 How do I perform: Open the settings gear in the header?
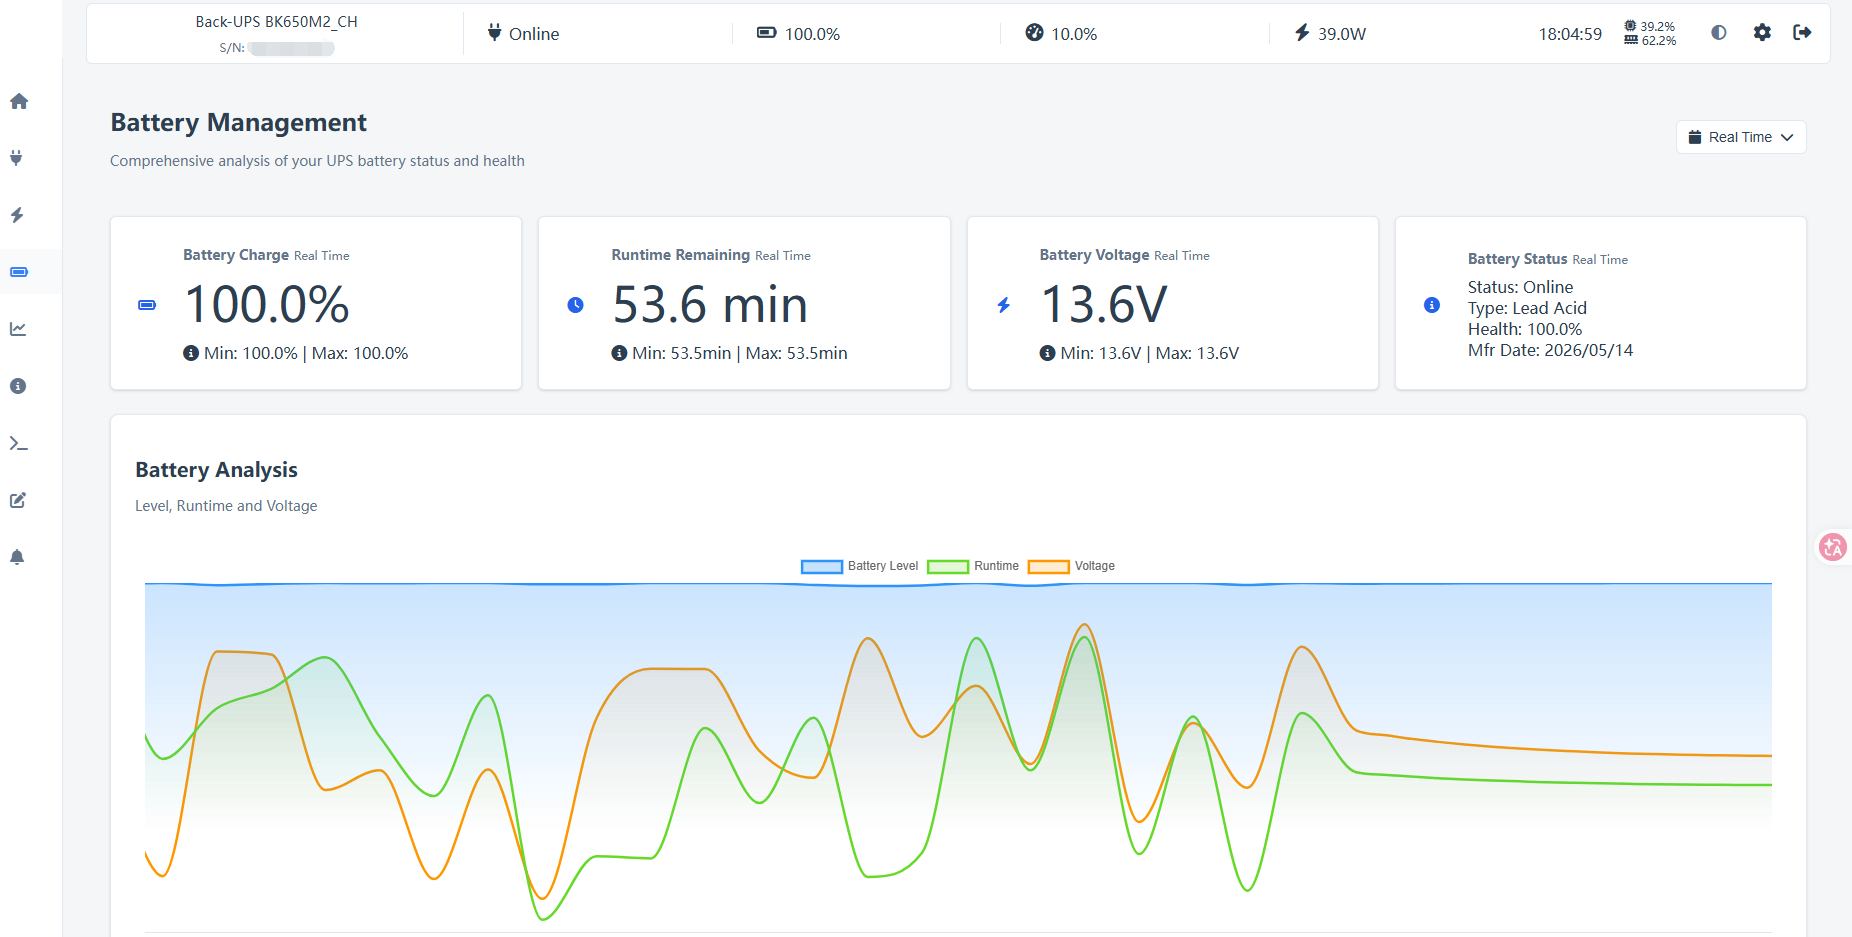coord(1762,32)
